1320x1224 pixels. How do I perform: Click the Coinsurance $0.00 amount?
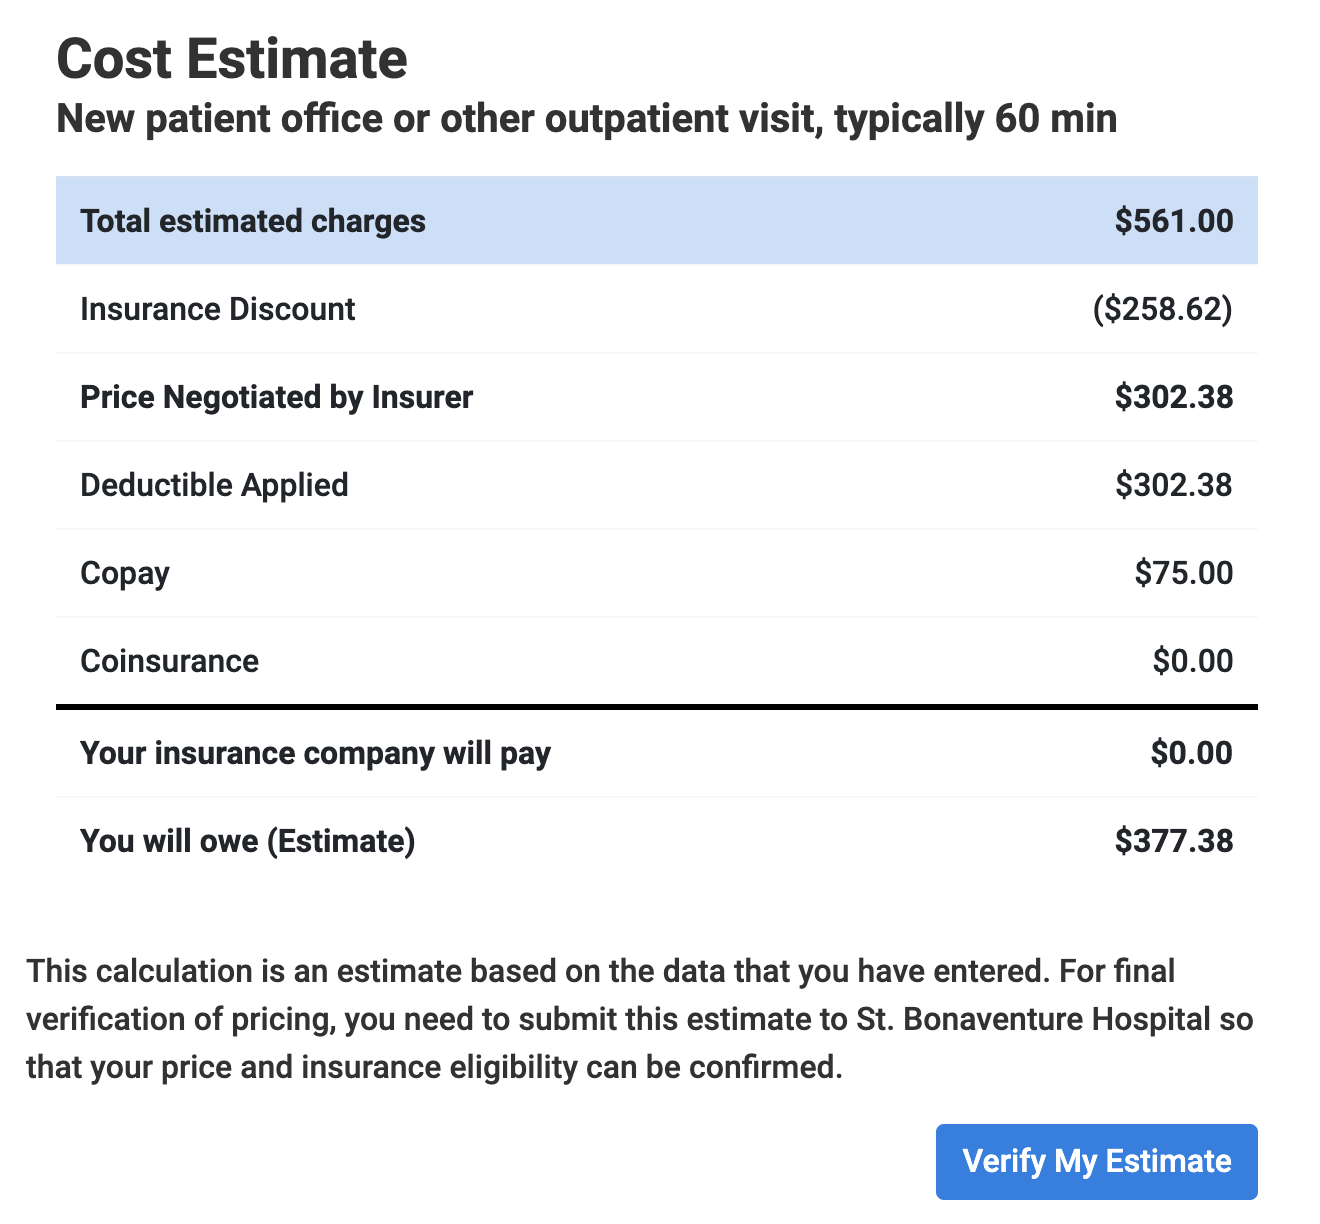[x=1192, y=661]
